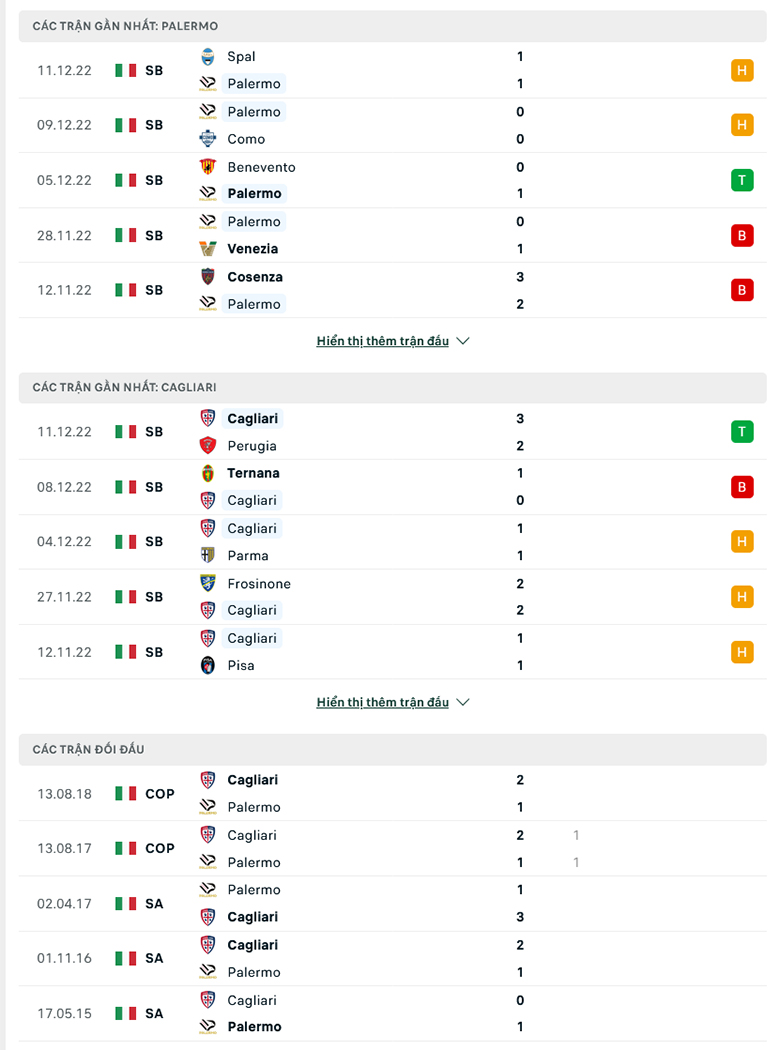Click red B badge for Venezia match

742,236
